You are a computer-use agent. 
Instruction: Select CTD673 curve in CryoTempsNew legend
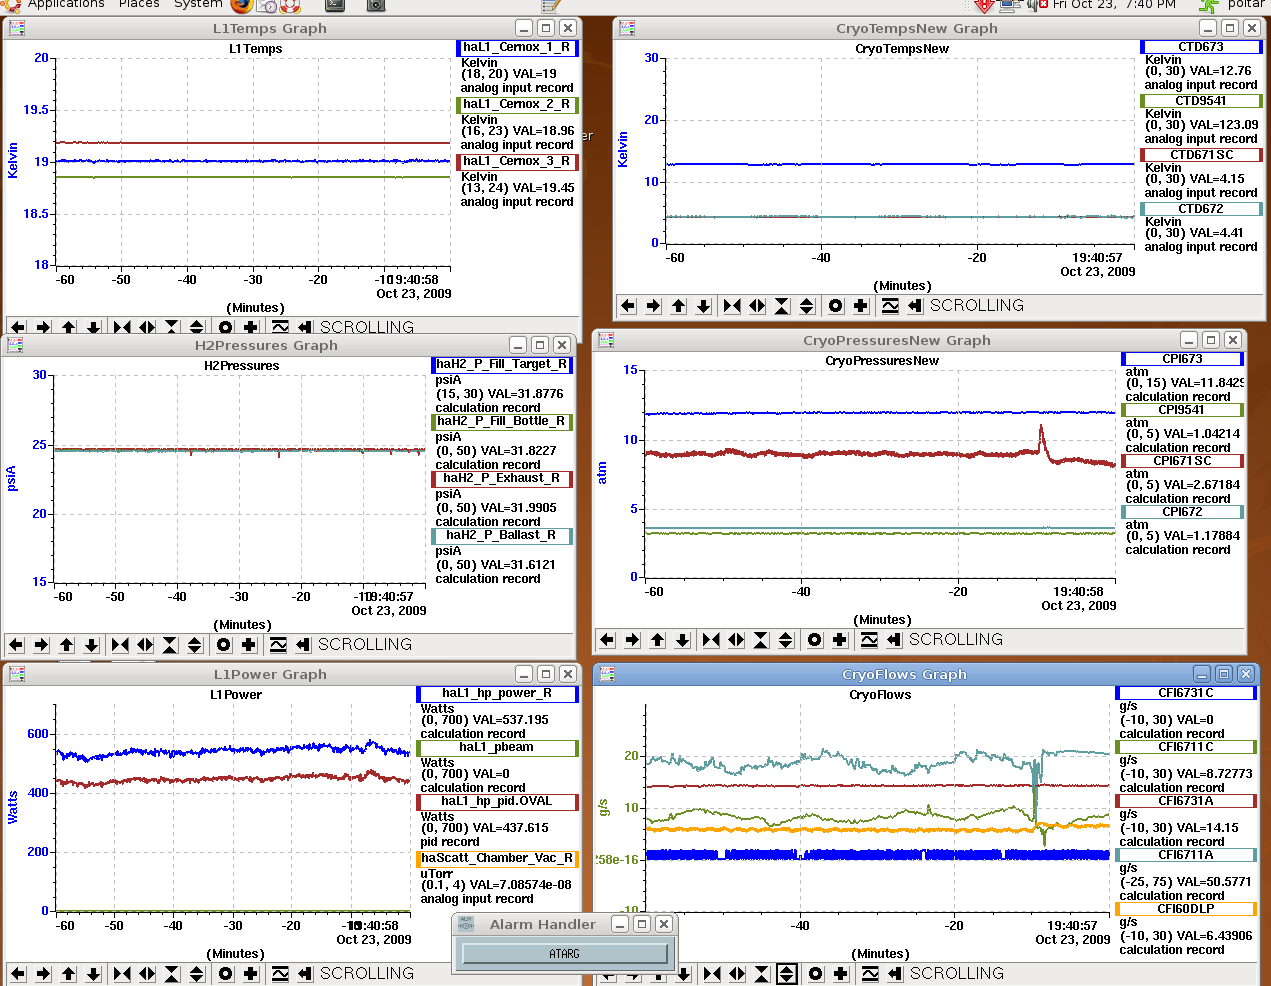[1201, 47]
